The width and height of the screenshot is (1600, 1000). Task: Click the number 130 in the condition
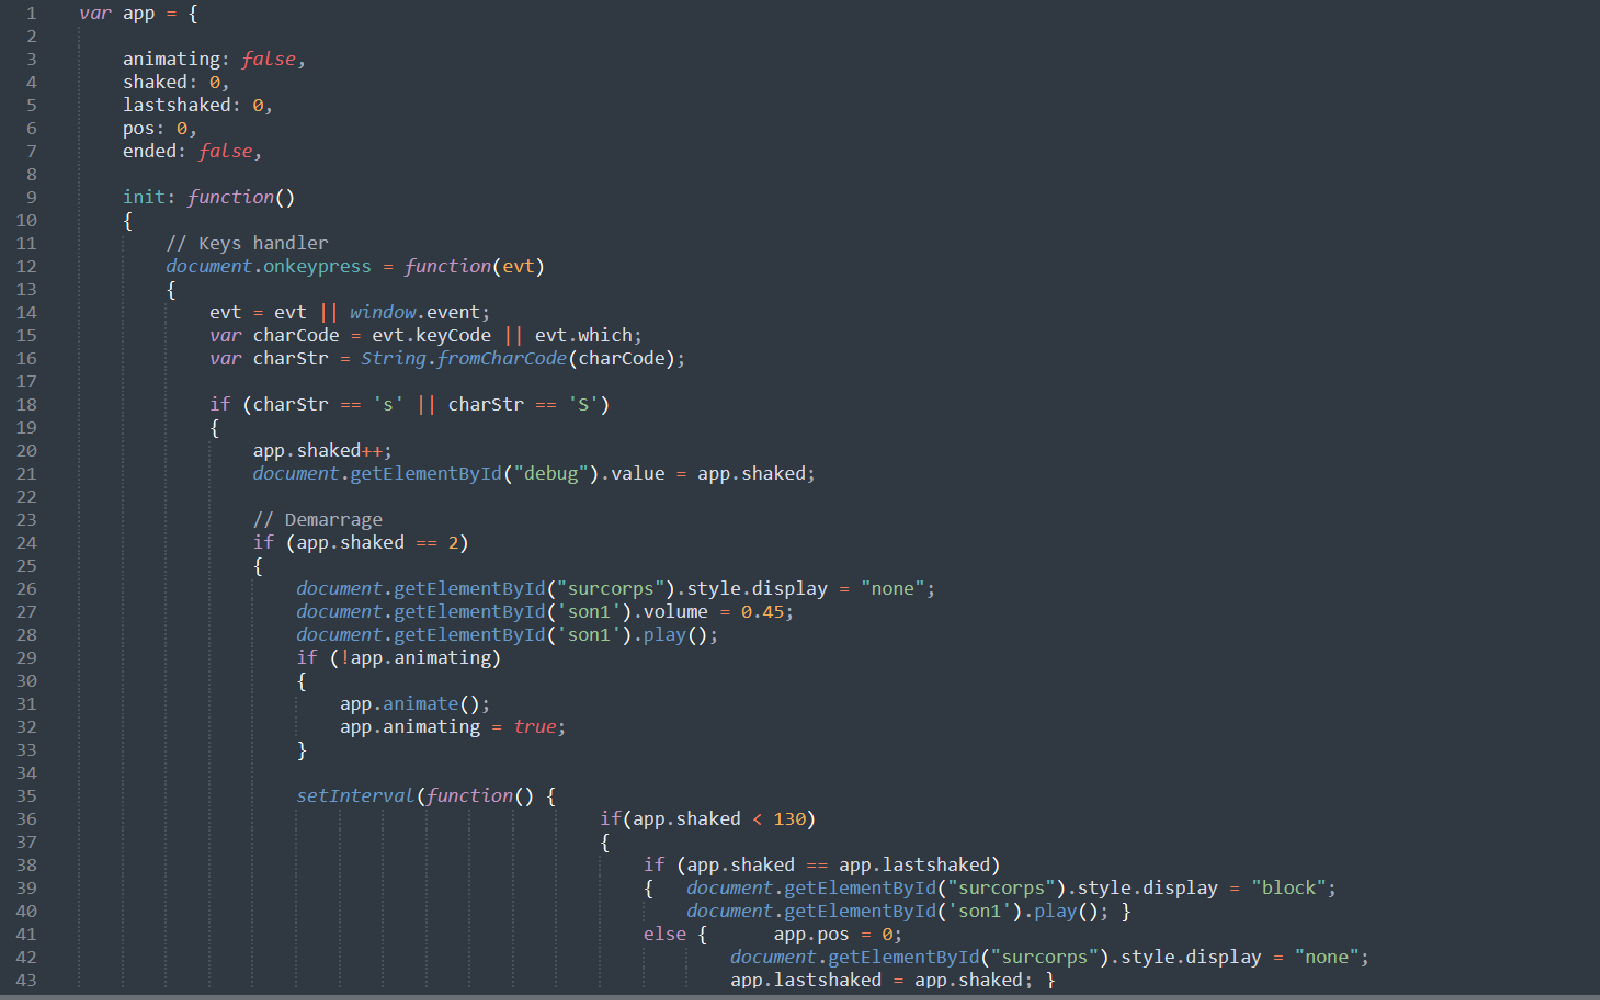point(789,819)
